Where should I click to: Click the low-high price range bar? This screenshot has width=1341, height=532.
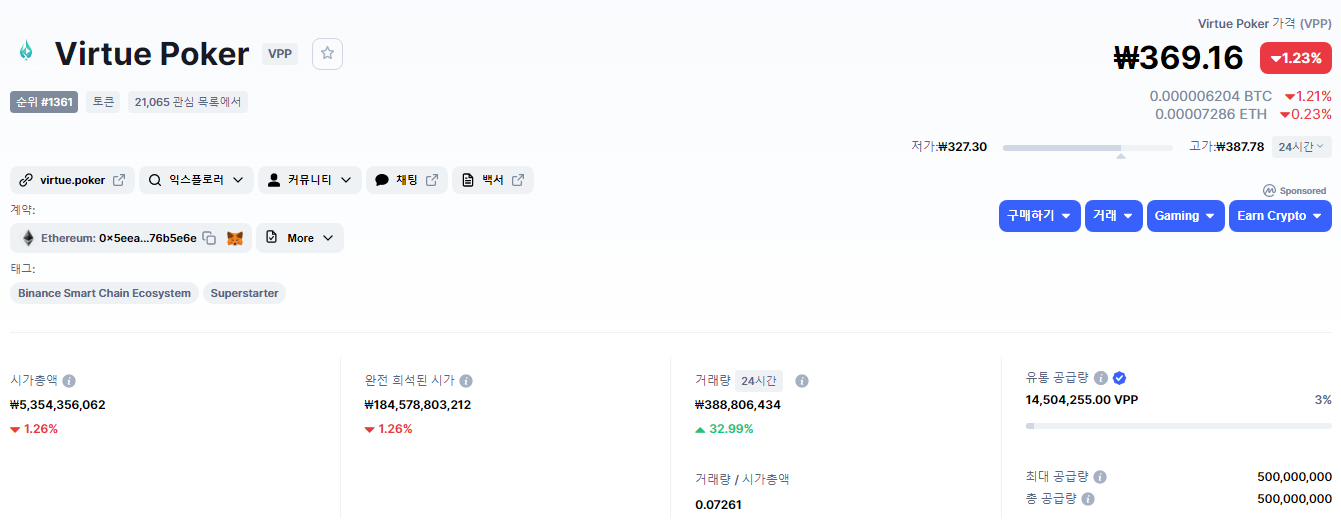click(1087, 148)
